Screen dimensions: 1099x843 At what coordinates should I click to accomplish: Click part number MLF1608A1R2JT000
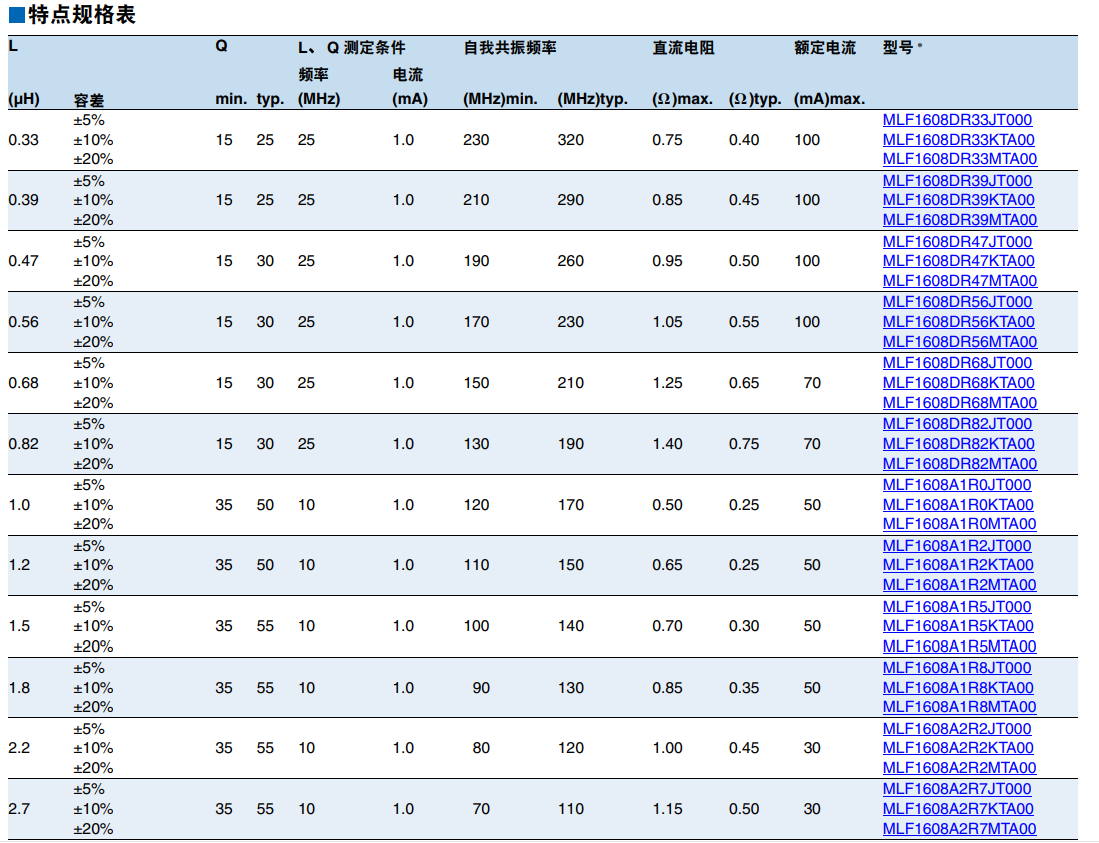(x=957, y=546)
